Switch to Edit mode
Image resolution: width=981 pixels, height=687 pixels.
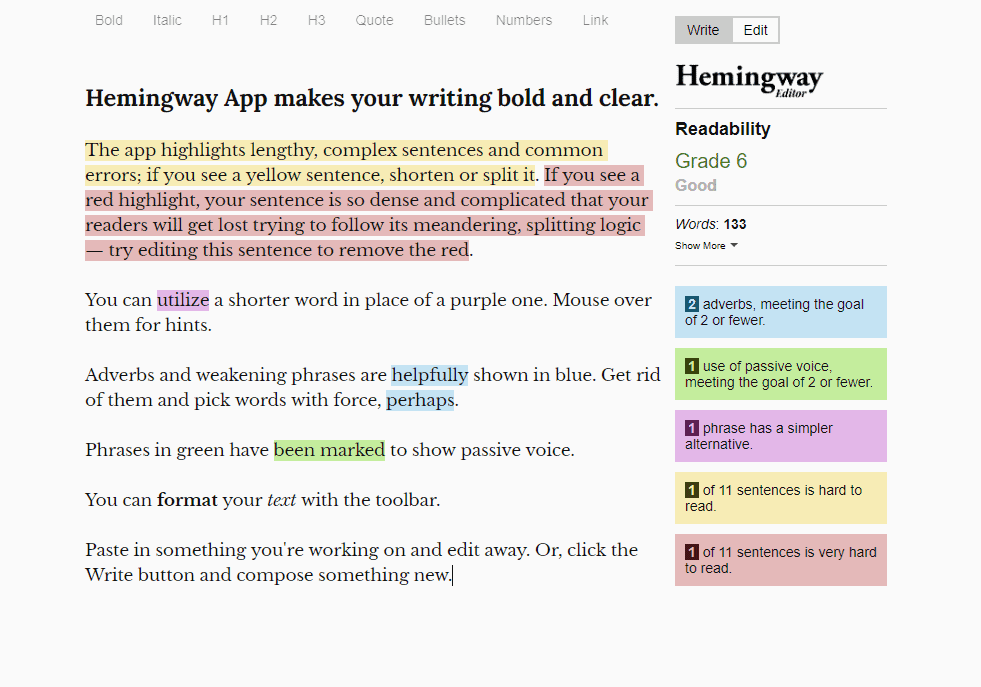click(x=755, y=30)
